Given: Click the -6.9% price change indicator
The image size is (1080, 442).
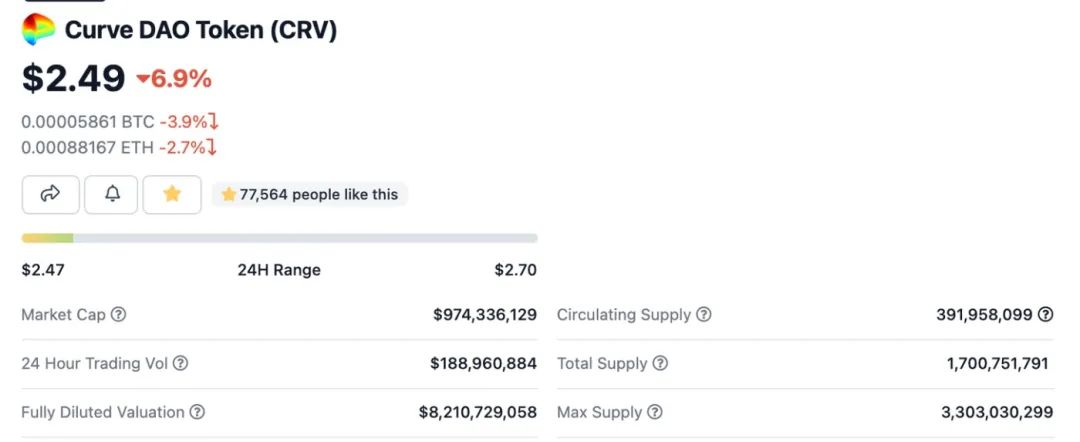Looking at the screenshot, I should click(x=175, y=78).
